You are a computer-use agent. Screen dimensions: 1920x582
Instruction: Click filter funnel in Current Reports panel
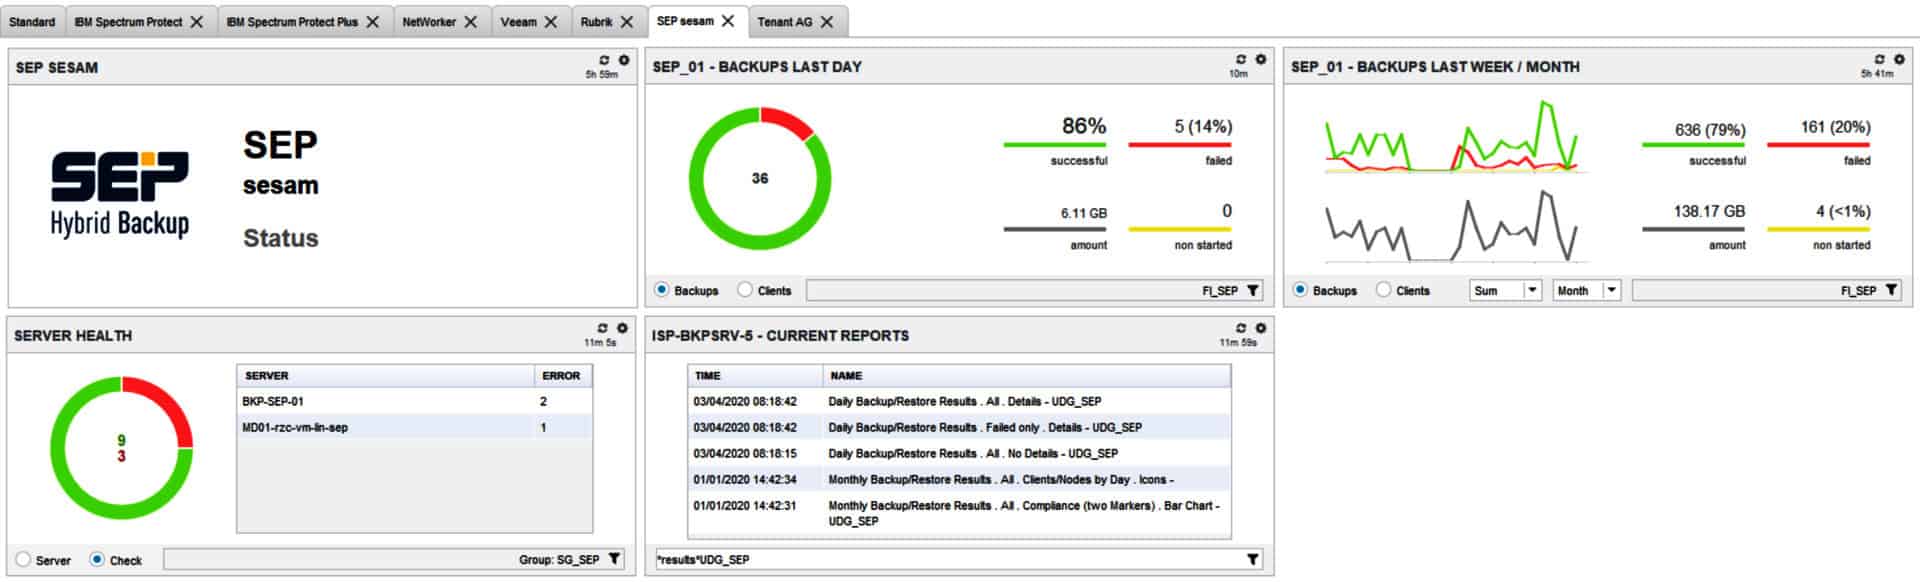tap(1252, 559)
